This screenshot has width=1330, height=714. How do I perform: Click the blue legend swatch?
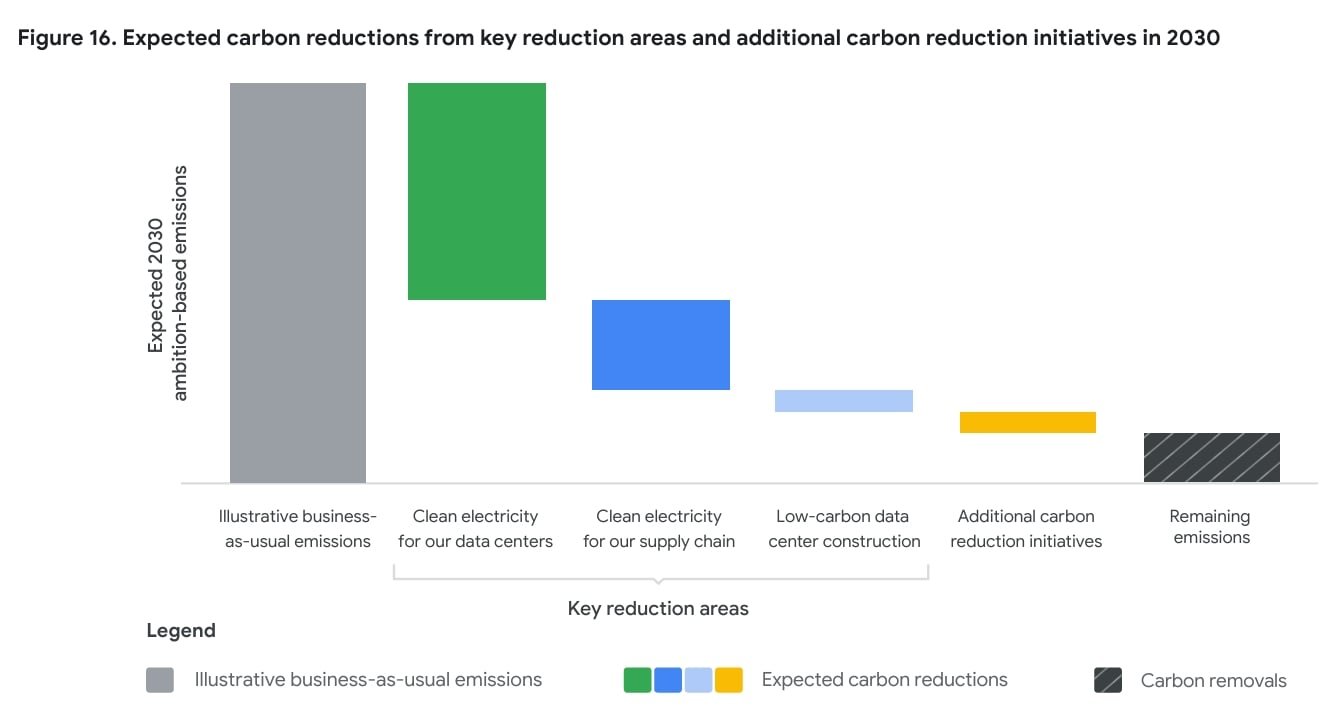pos(665,679)
